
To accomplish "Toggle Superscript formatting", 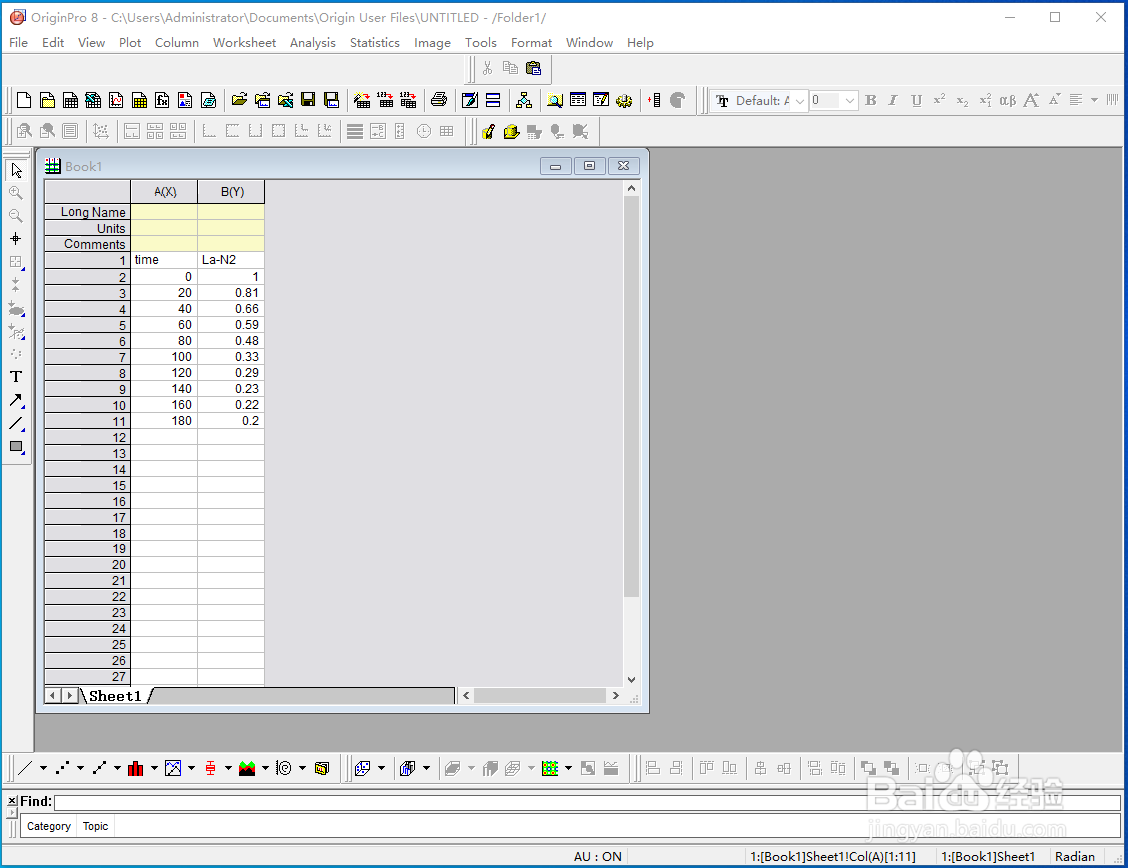I will [x=939, y=100].
